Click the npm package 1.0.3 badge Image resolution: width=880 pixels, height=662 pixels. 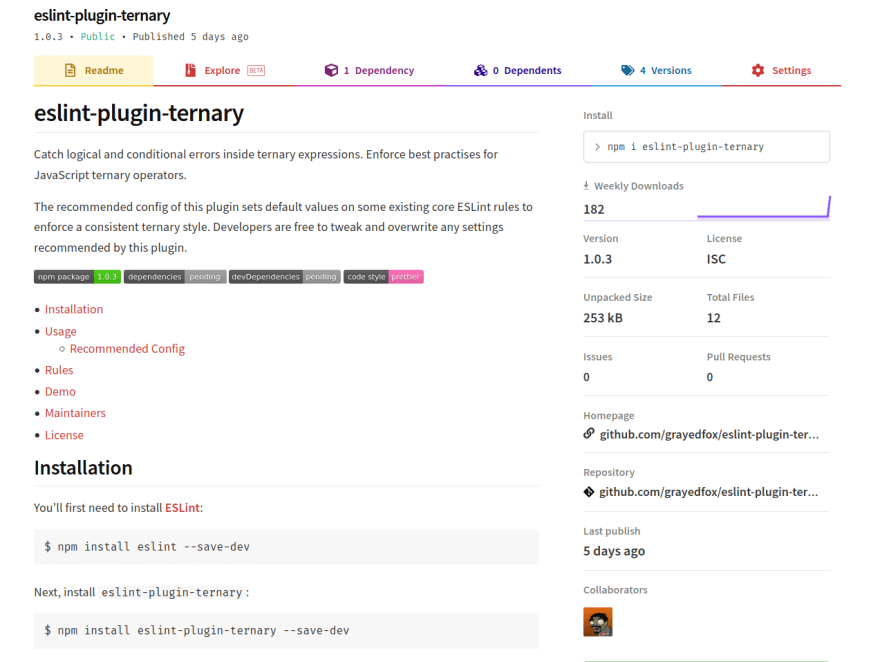77,277
